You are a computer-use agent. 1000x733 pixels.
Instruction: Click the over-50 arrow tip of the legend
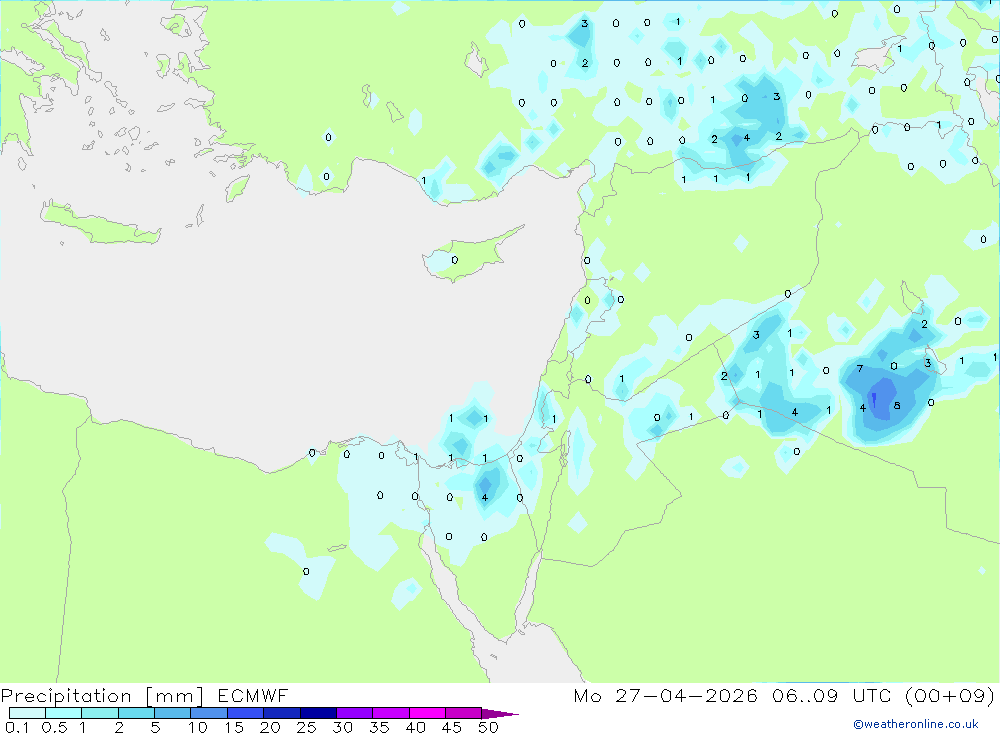point(501,713)
